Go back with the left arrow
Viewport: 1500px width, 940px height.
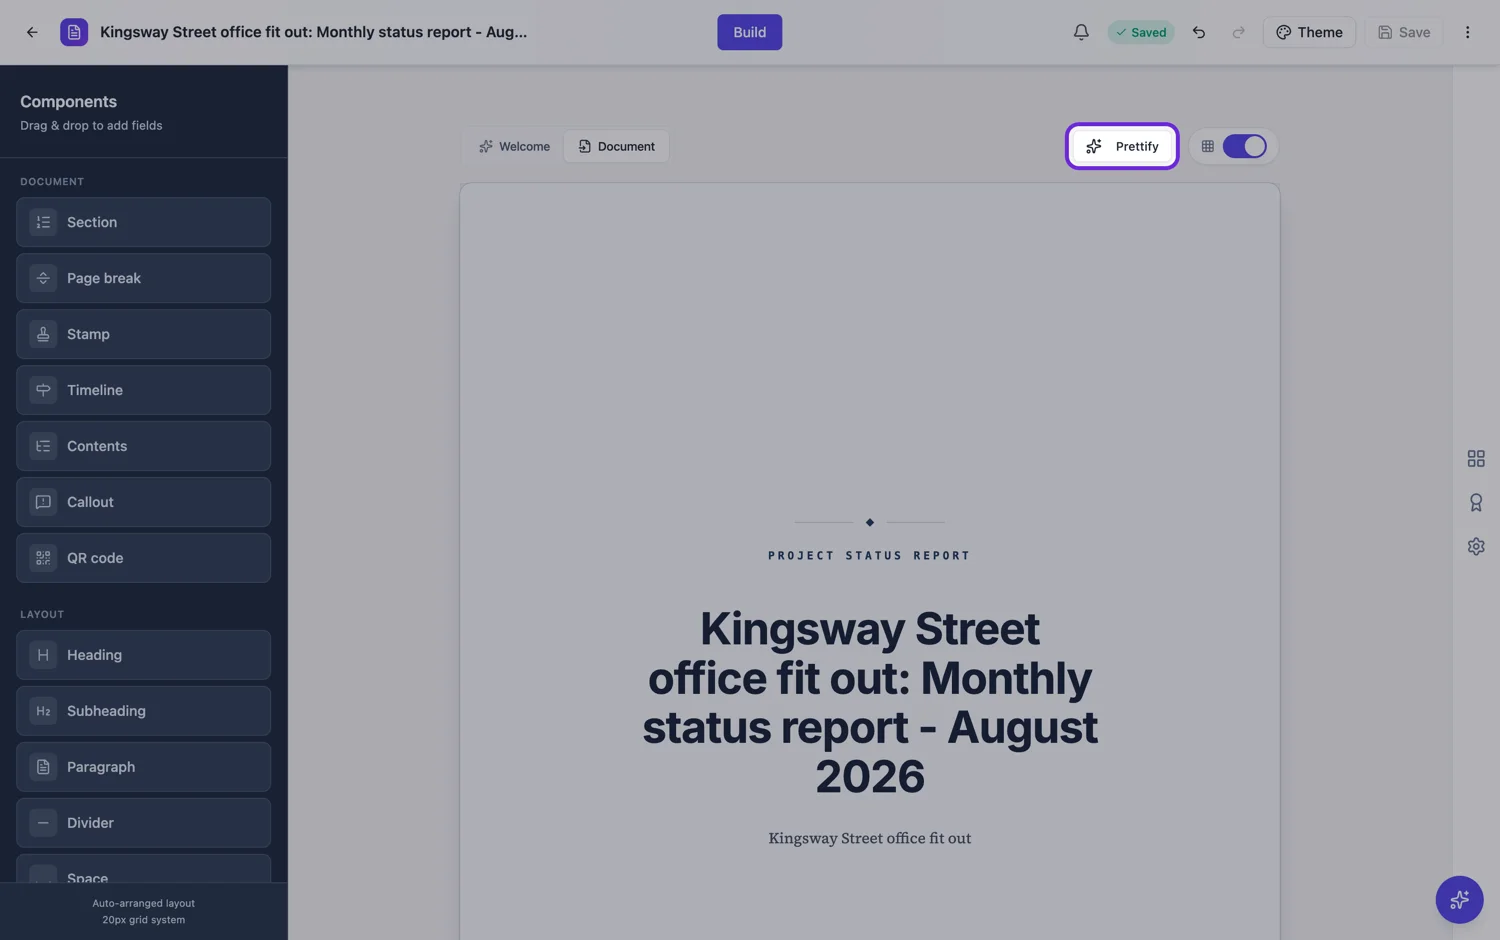pos(32,32)
